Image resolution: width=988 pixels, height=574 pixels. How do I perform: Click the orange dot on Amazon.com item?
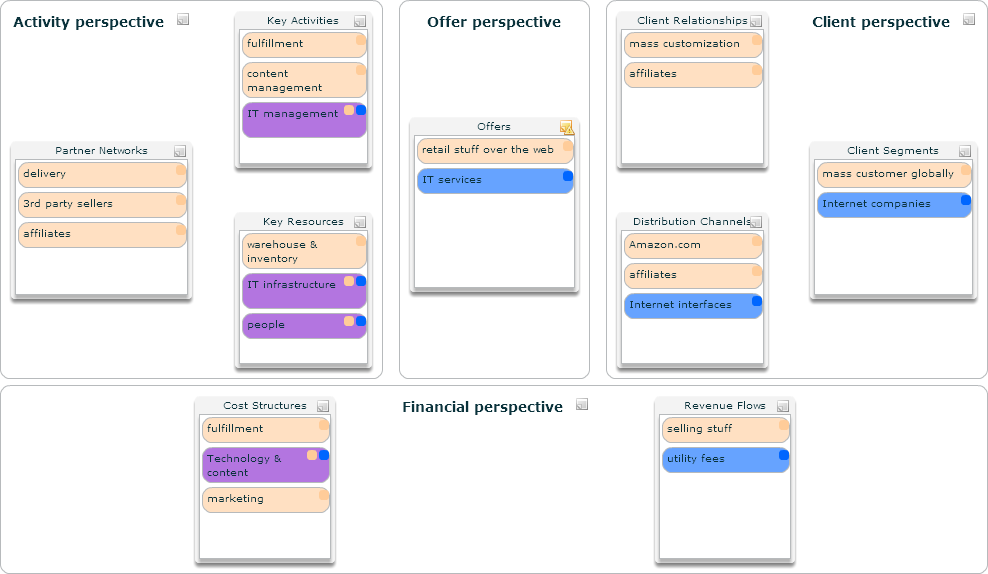(757, 241)
